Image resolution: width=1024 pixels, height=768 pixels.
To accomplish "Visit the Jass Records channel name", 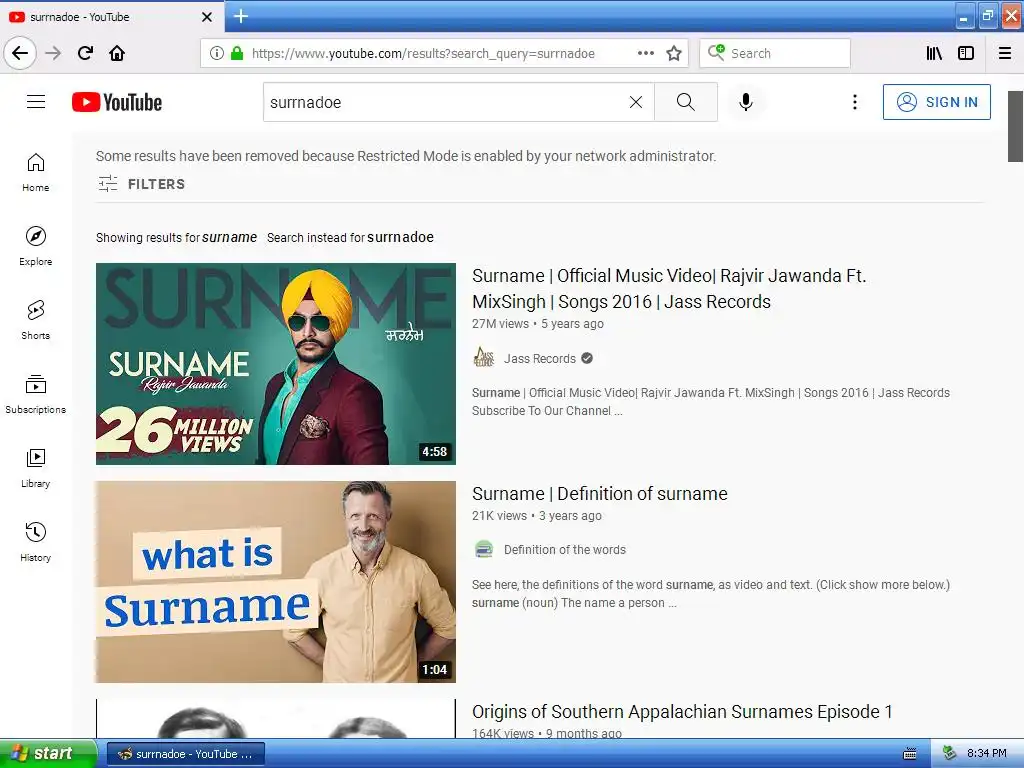I will pyautogui.click(x=539, y=359).
